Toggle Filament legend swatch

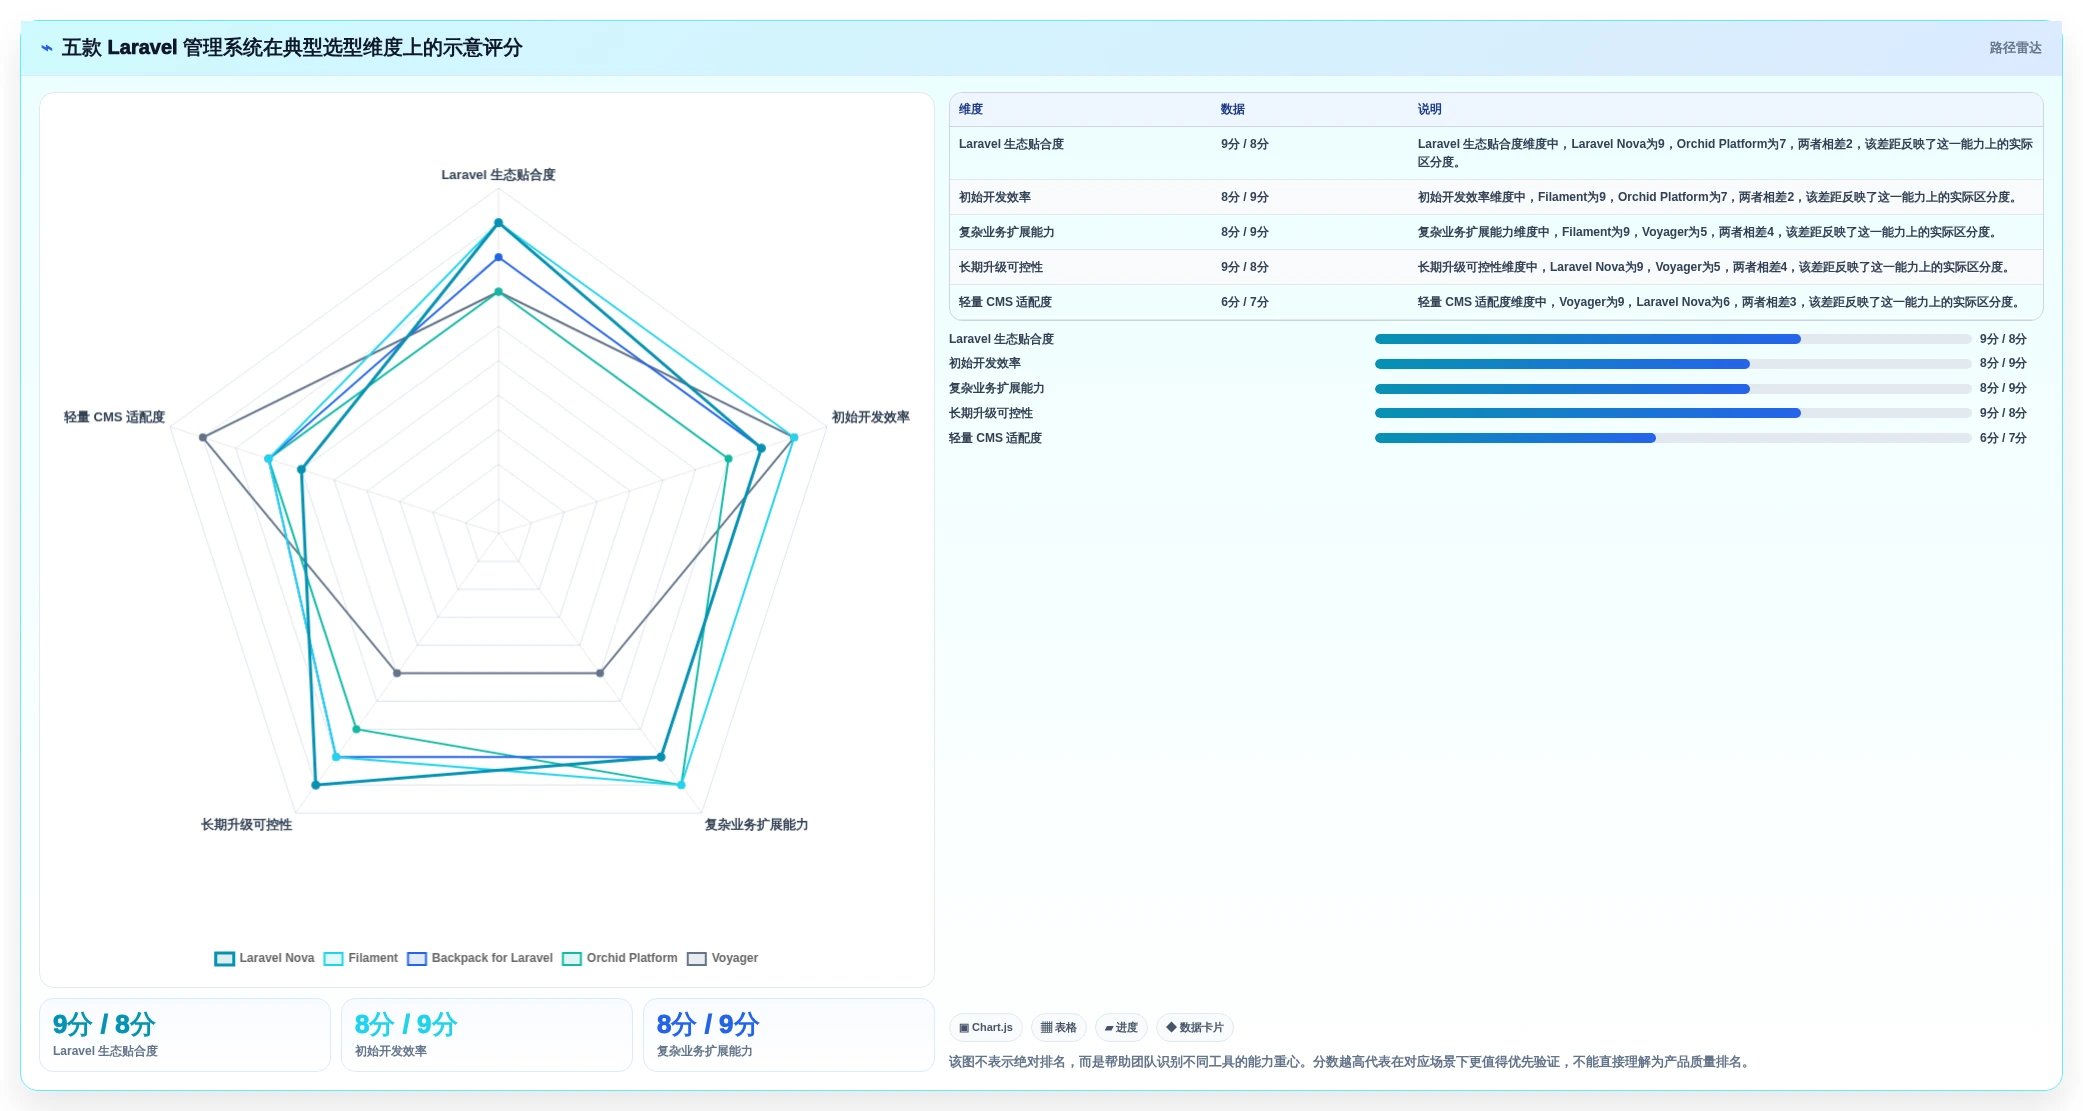(x=334, y=959)
